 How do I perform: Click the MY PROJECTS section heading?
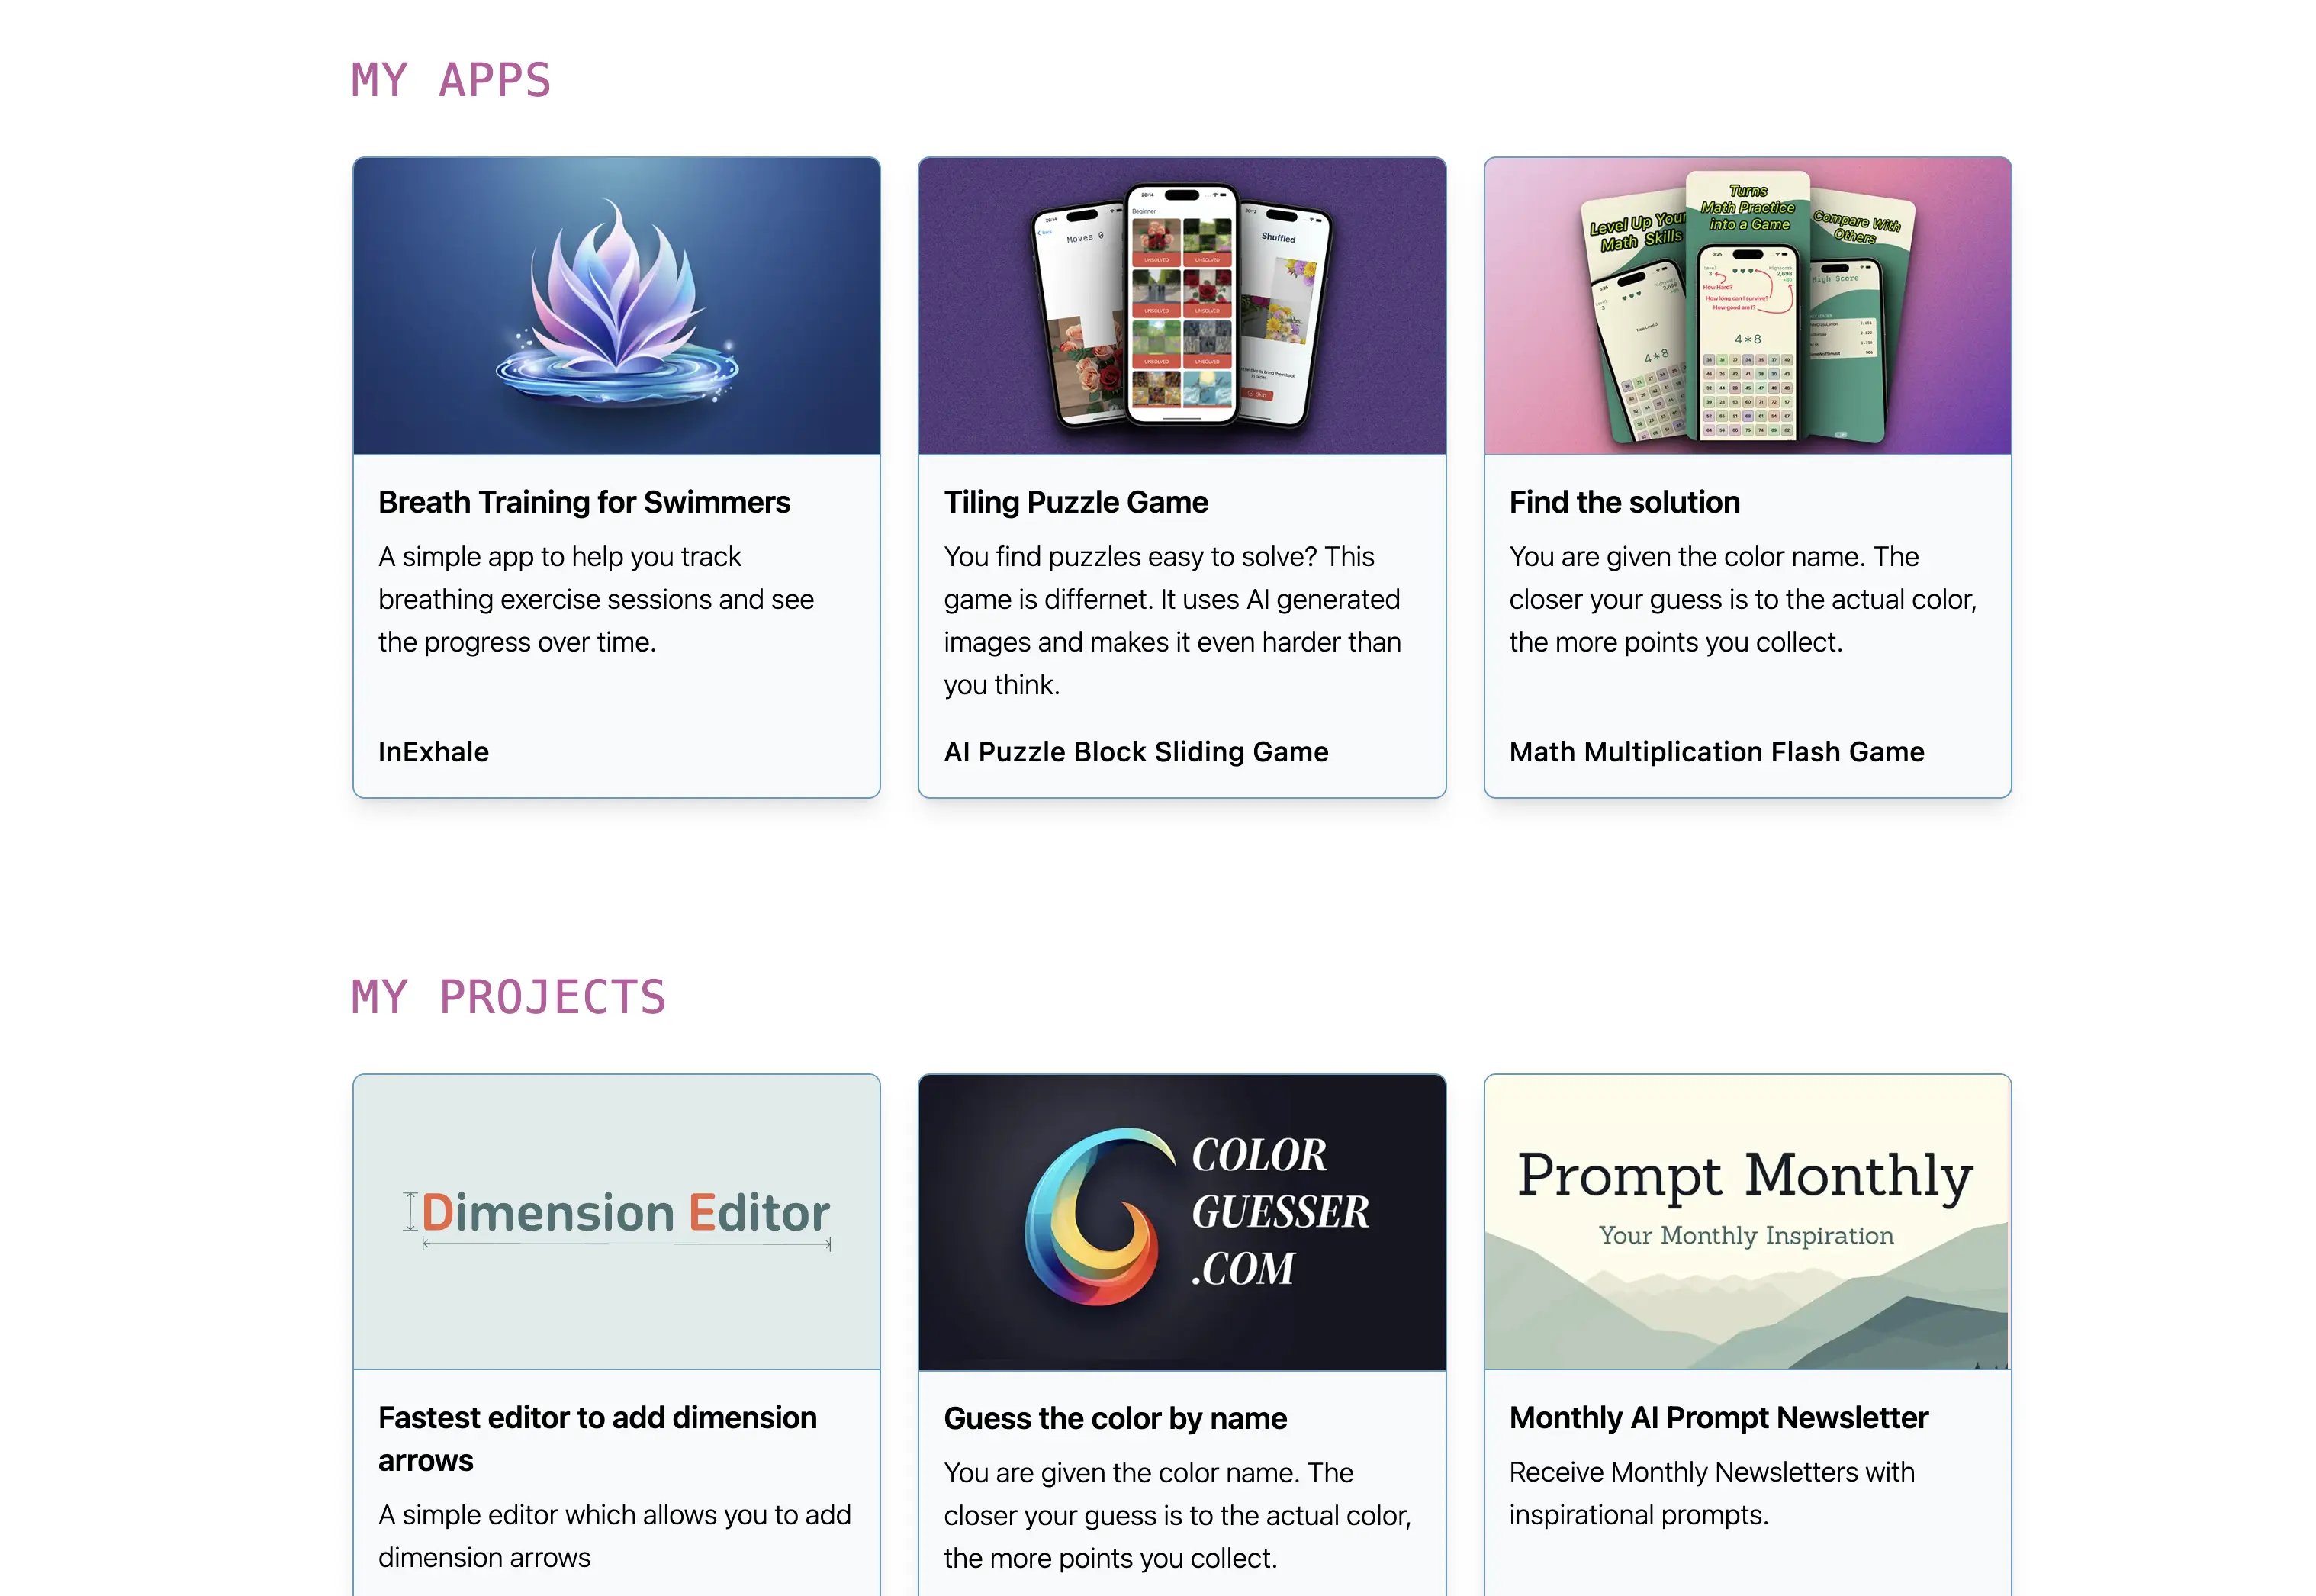coord(508,997)
